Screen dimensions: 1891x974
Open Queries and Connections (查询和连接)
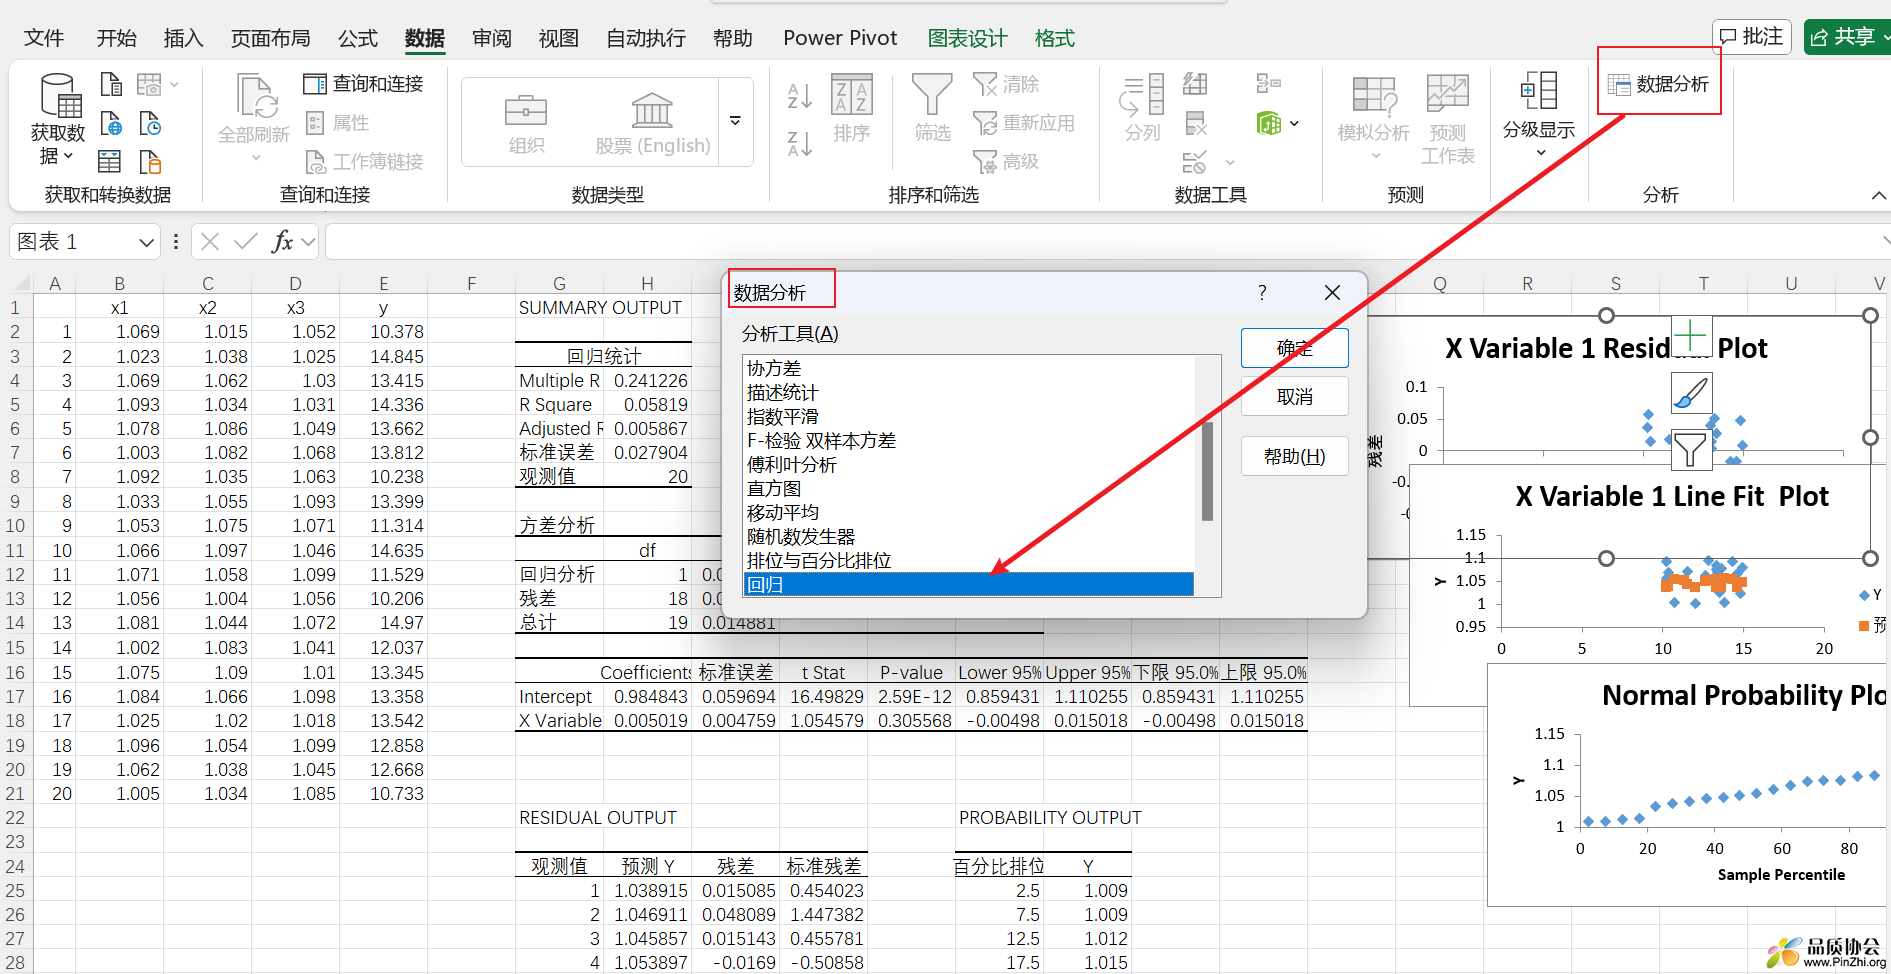[x=364, y=84]
